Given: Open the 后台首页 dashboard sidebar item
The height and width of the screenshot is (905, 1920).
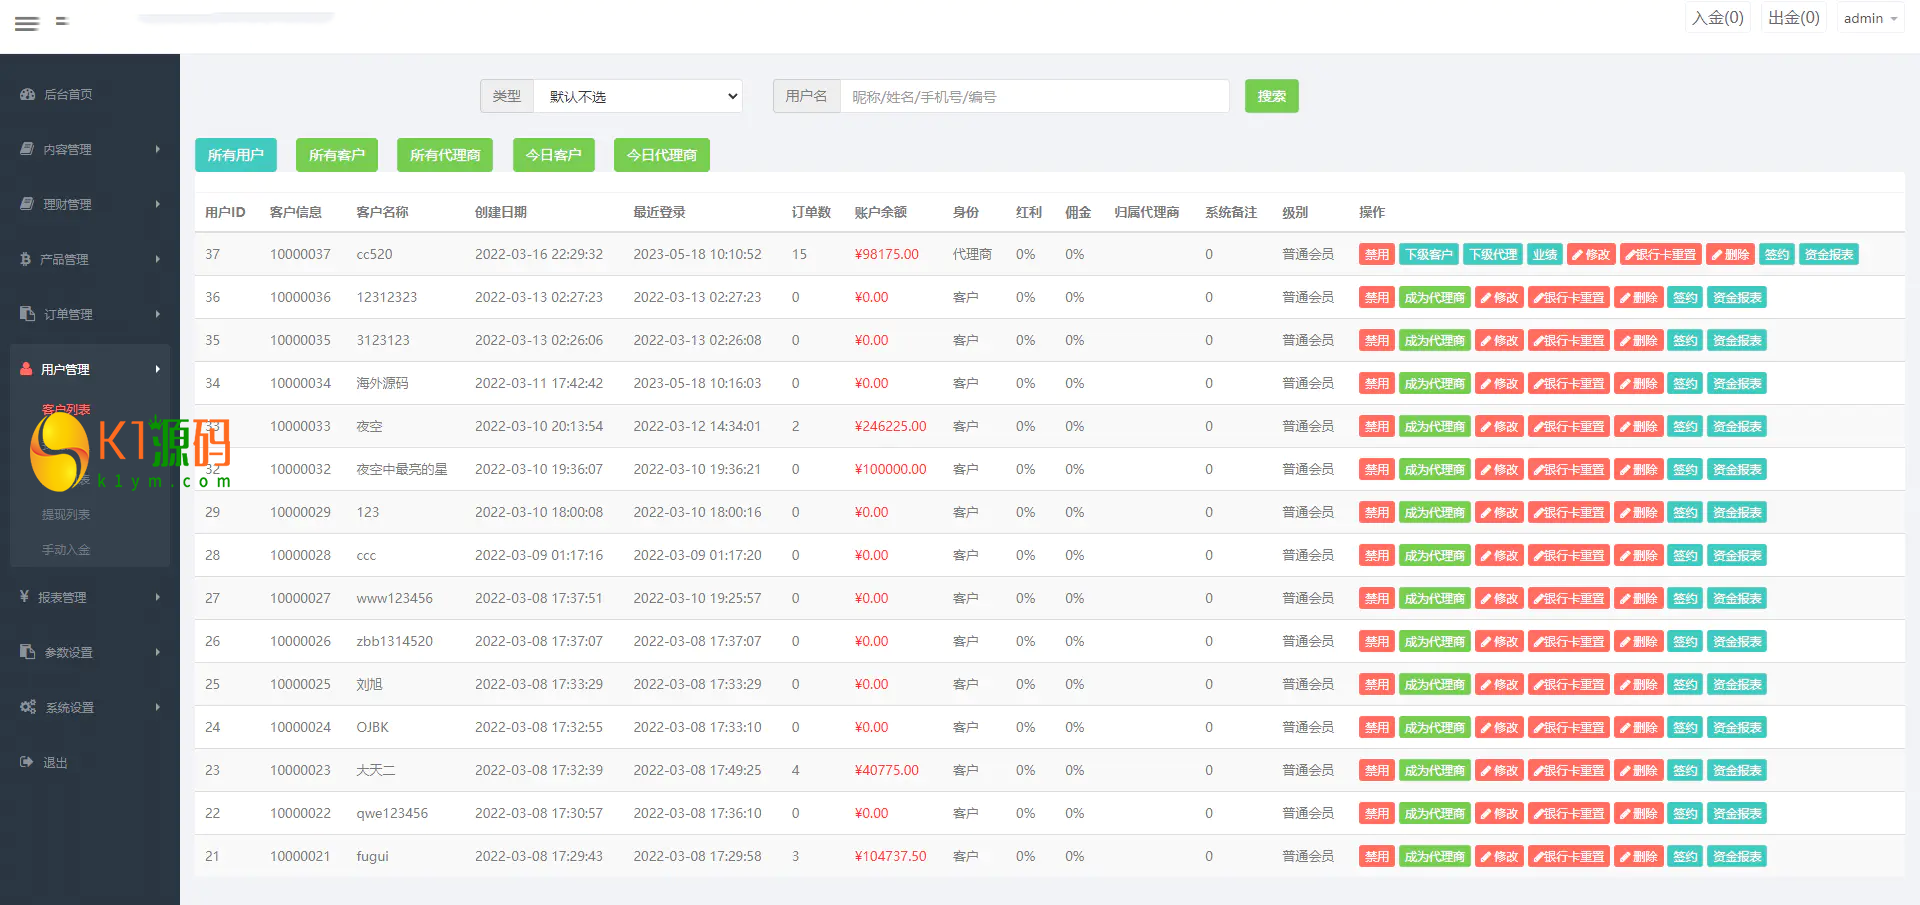Looking at the screenshot, I should (67, 95).
